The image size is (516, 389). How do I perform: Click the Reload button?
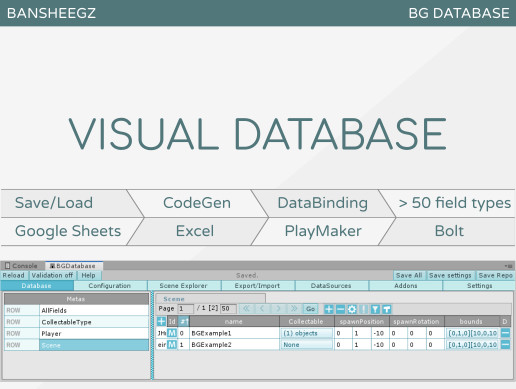tap(14, 275)
